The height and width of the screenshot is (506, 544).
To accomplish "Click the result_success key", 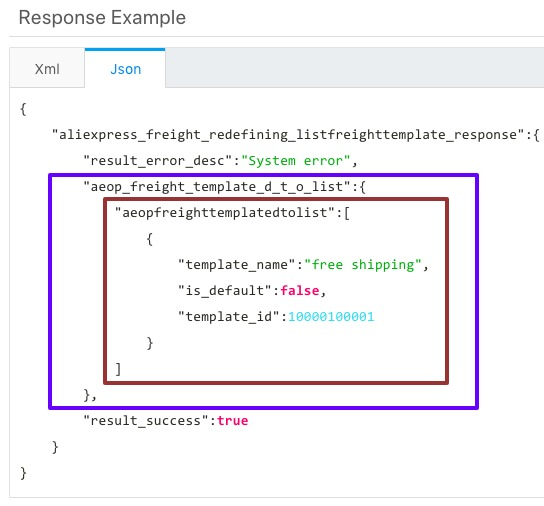I will [x=146, y=421].
